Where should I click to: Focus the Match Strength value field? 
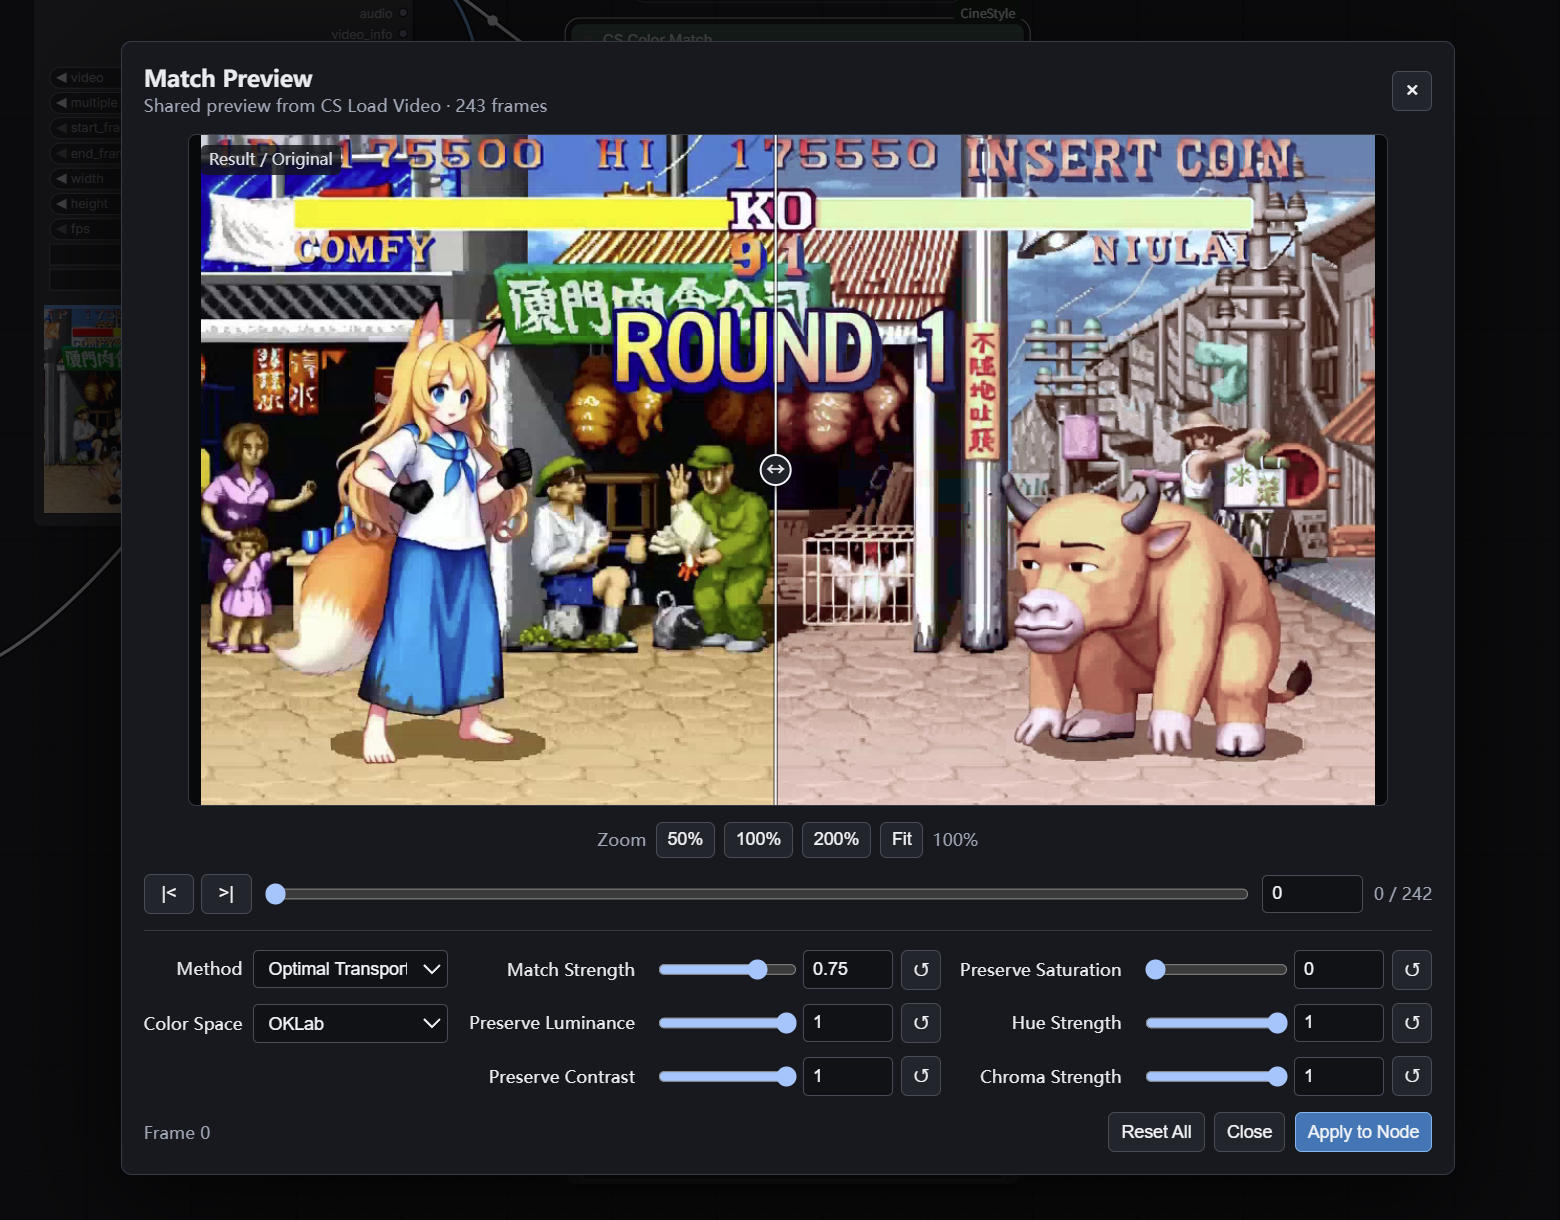847,969
